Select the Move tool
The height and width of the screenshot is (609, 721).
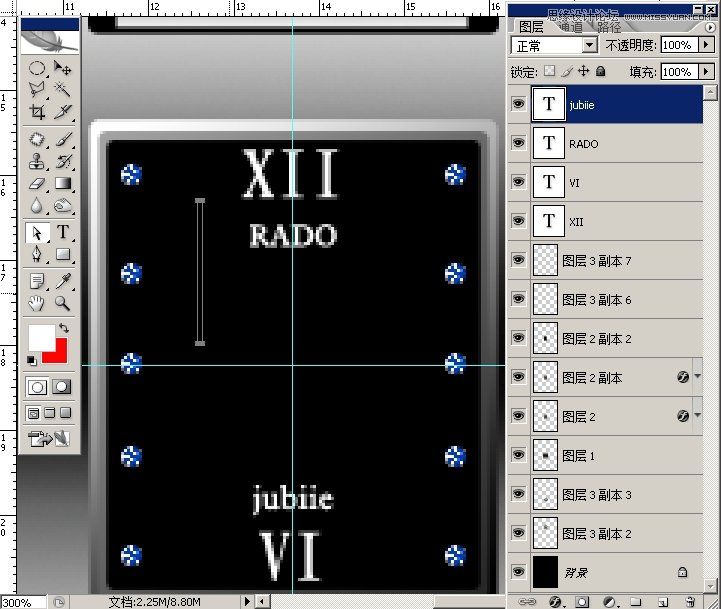point(62,68)
